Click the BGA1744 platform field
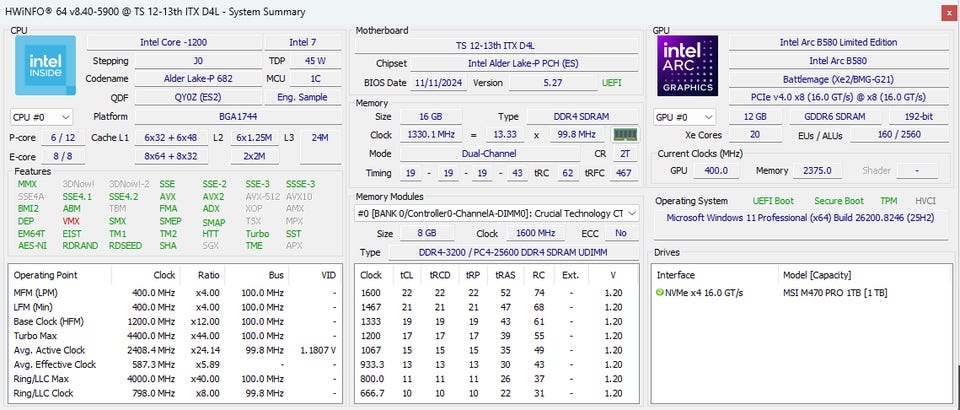This screenshot has height=410, width=960. point(238,117)
